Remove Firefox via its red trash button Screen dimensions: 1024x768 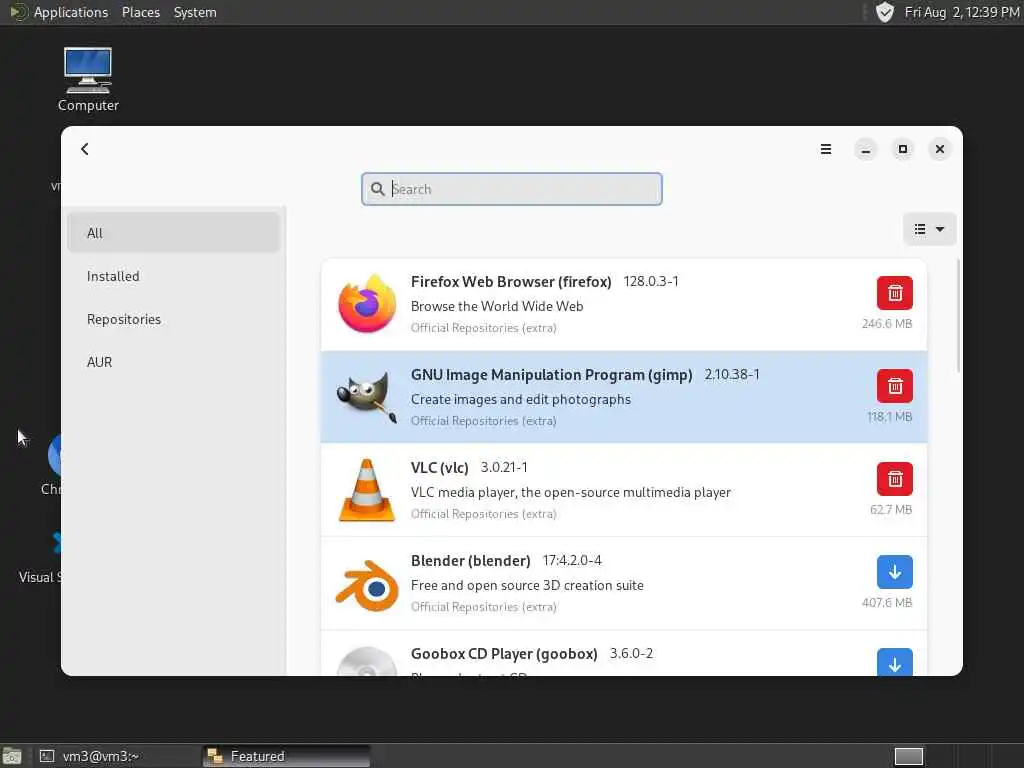coord(895,293)
